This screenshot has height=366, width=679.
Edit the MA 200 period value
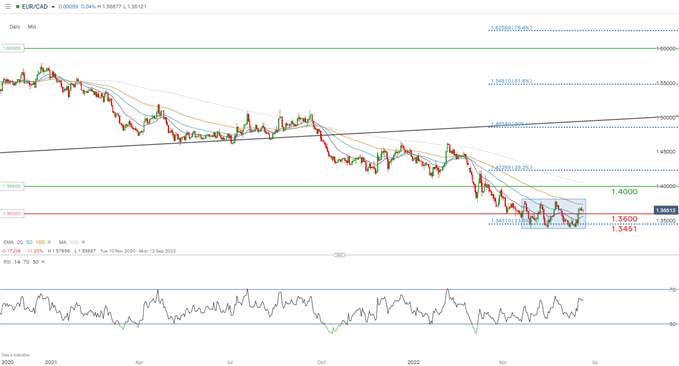tap(74, 242)
